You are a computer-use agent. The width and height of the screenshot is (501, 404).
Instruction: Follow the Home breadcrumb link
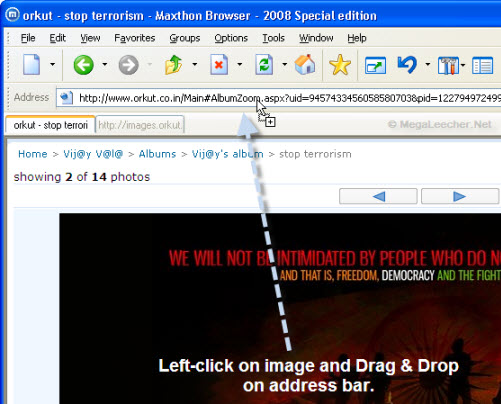[33, 154]
